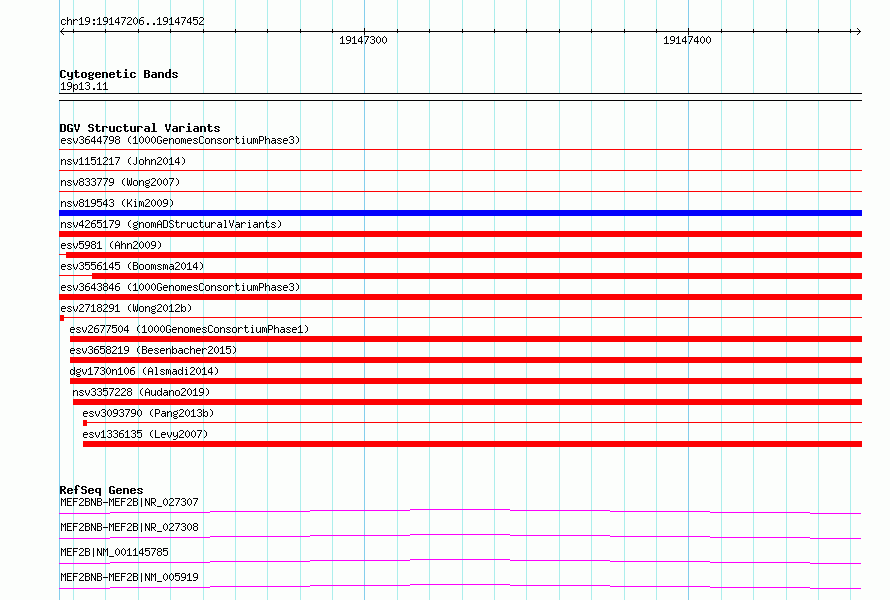The width and height of the screenshot is (890, 600).
Task: Click the 19147400 ruler position label
Action: coord(687,40)
